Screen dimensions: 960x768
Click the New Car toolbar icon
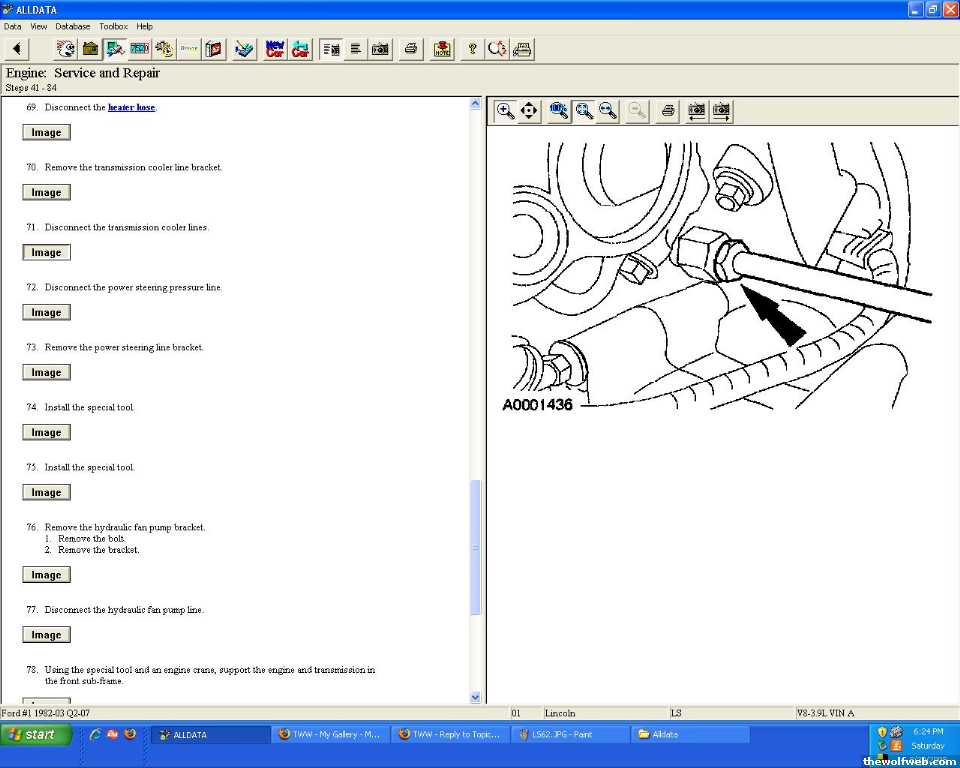click(x=275, y=49)
